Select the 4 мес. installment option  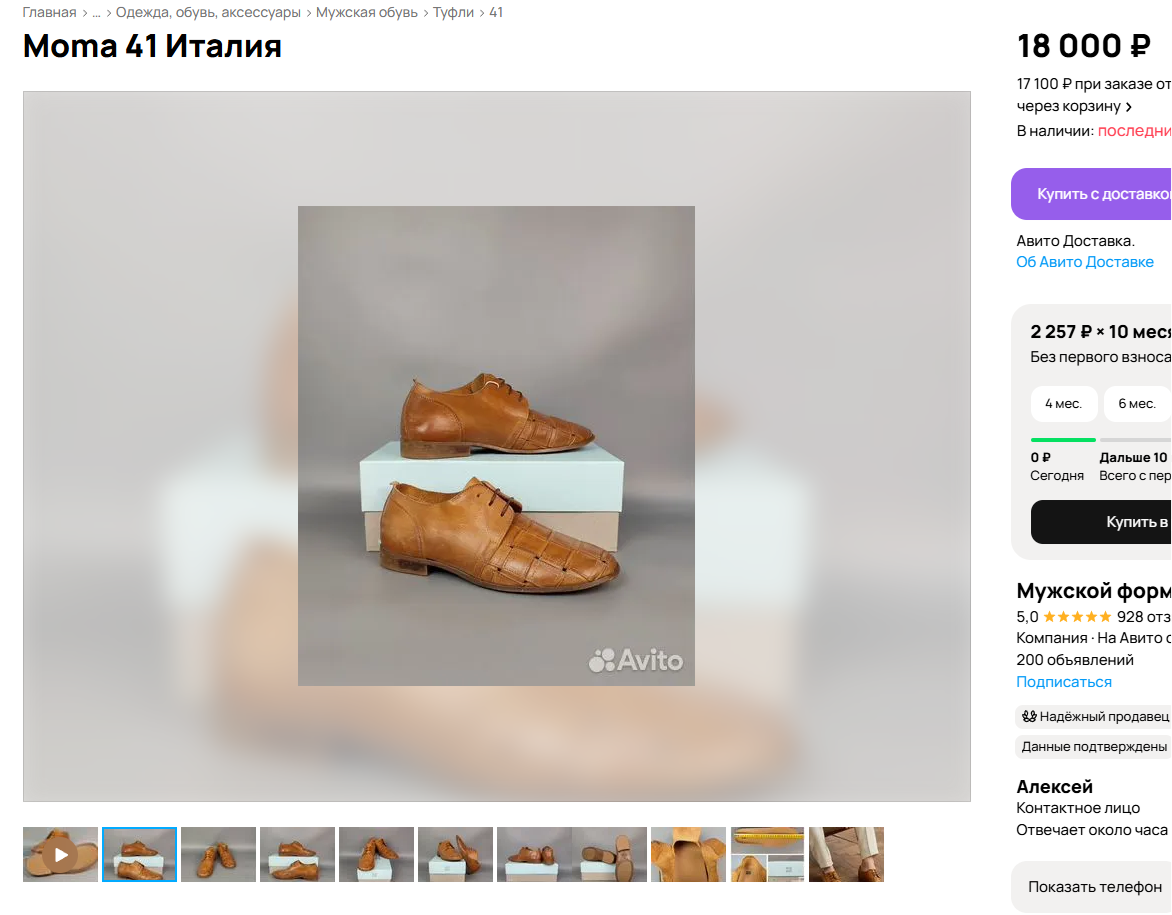click(1063, 404)
